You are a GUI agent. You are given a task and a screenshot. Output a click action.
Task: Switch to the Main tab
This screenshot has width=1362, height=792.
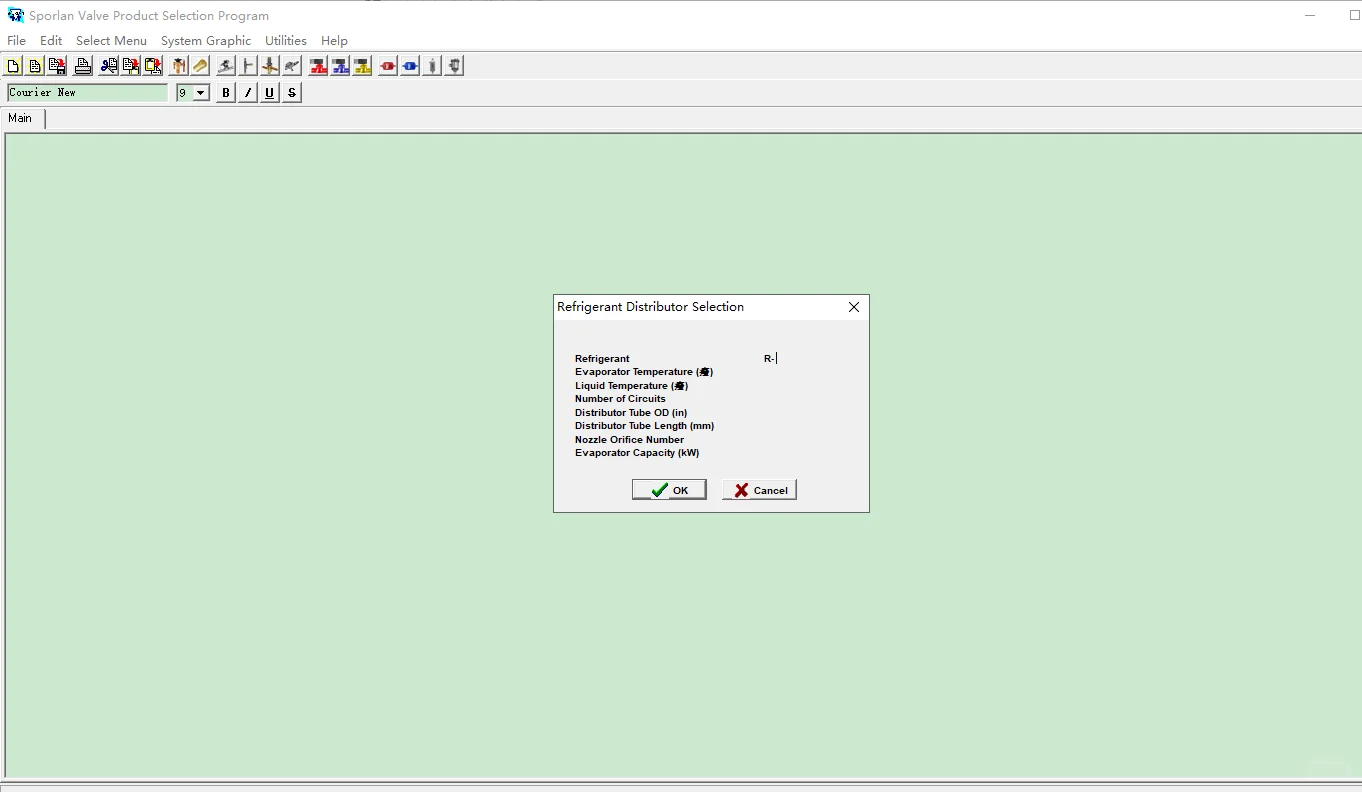pyautogui.click(x=20, y=118)
